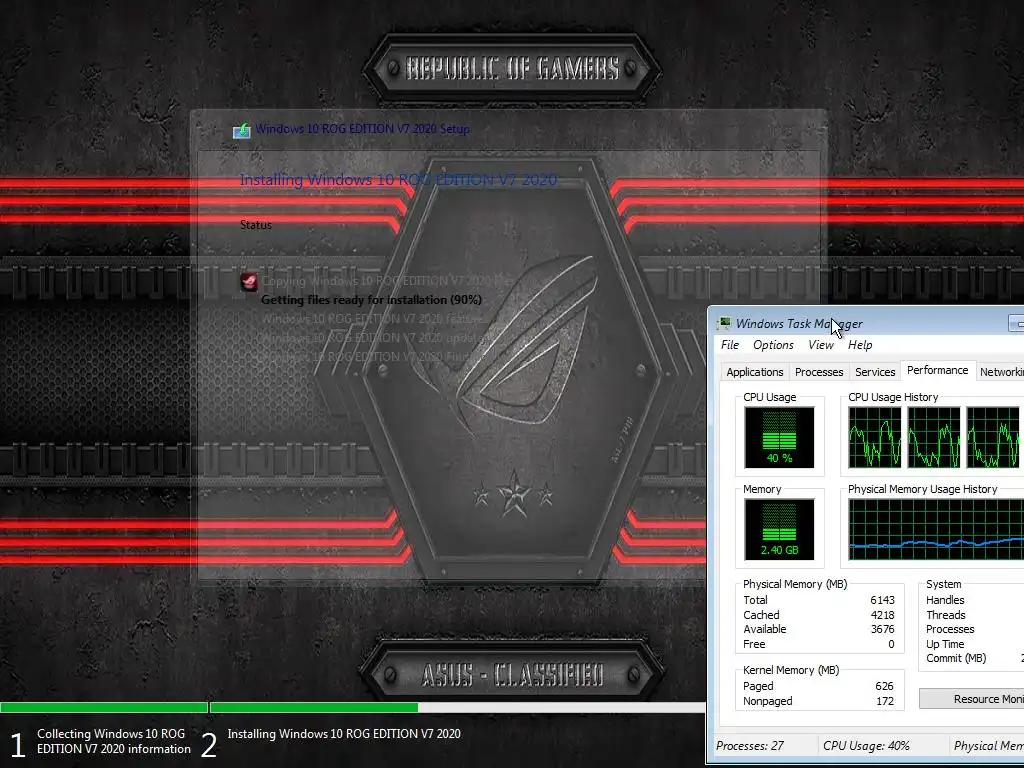
Task: Click the Kernel Memory Paged value 626
Action: tap(884, 686)
